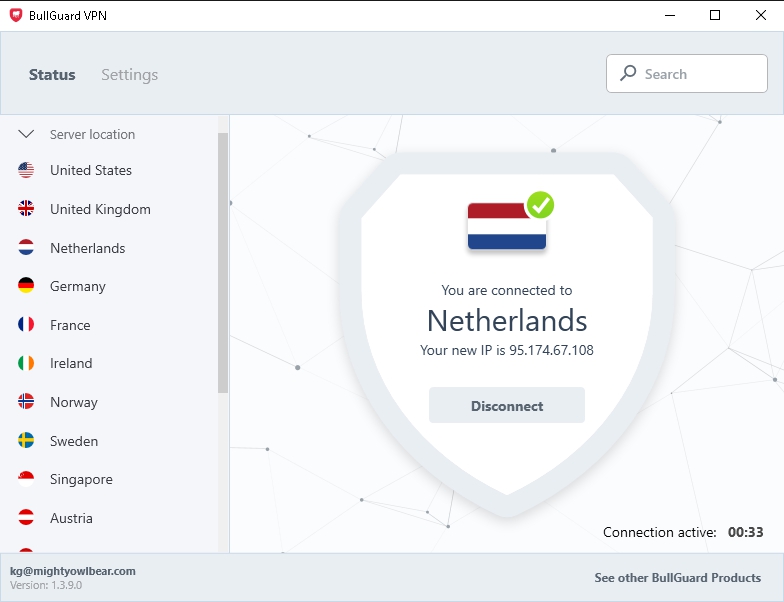
Task: Collapse the Server location chevron
Action: [26, 134]
